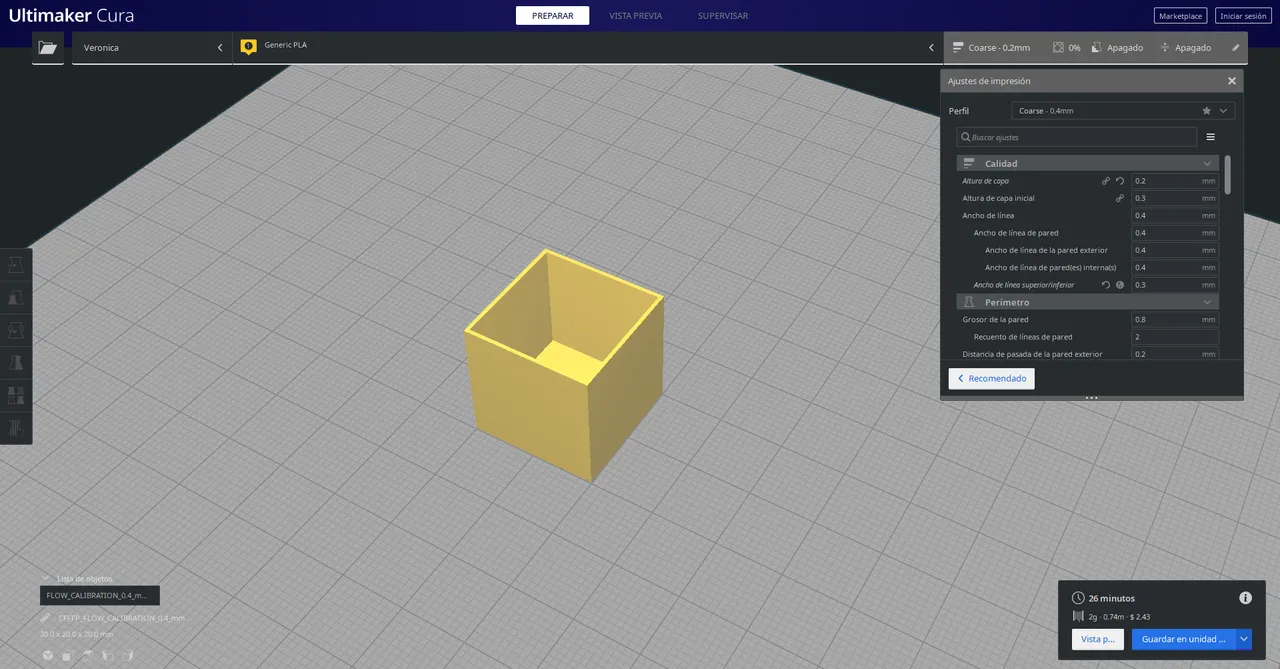Click the print info icon near 26 minutos

coord(1245,598)
